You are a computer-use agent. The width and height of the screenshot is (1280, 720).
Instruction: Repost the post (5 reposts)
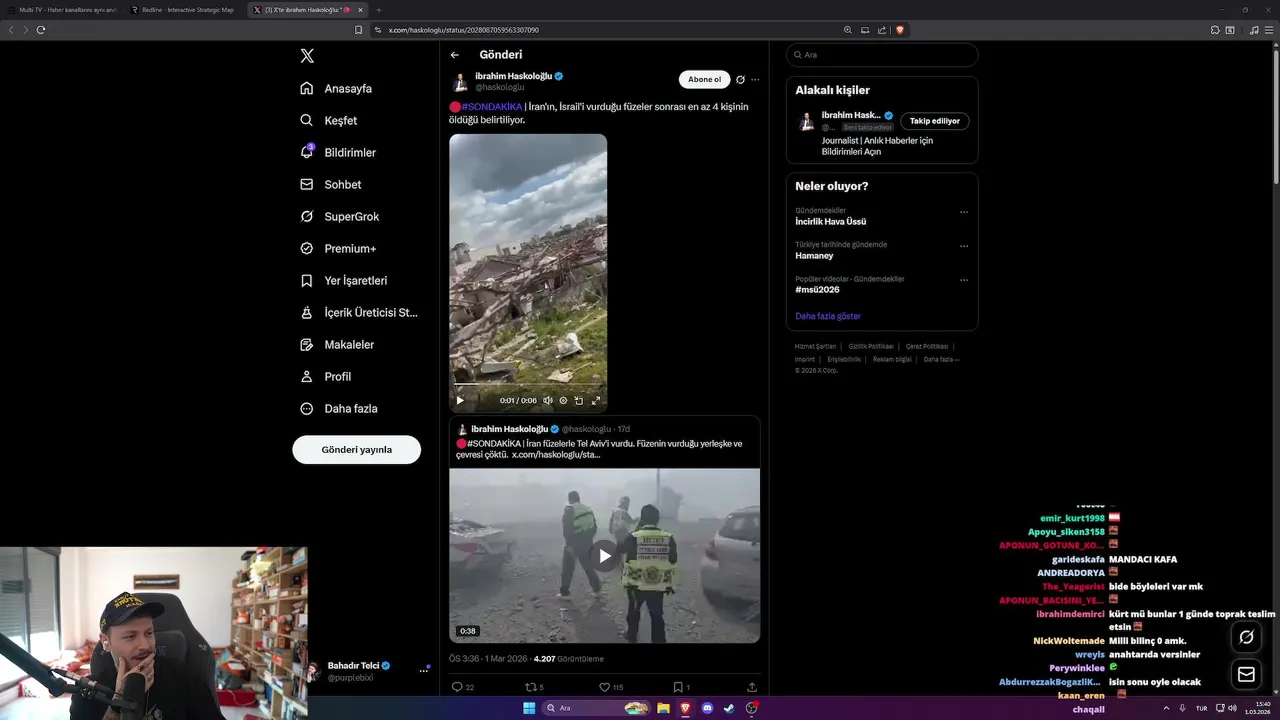pyautogui.click(x=535, y=687)
